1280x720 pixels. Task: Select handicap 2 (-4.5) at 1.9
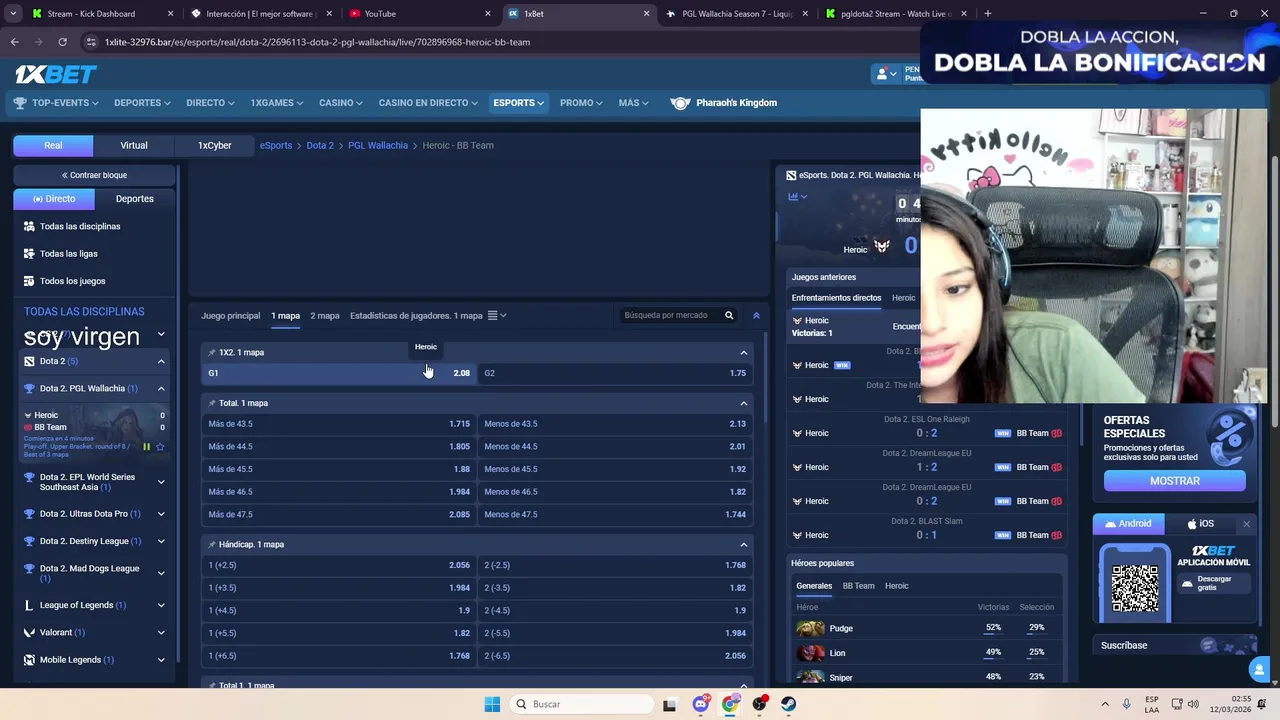tap(615, 610)
